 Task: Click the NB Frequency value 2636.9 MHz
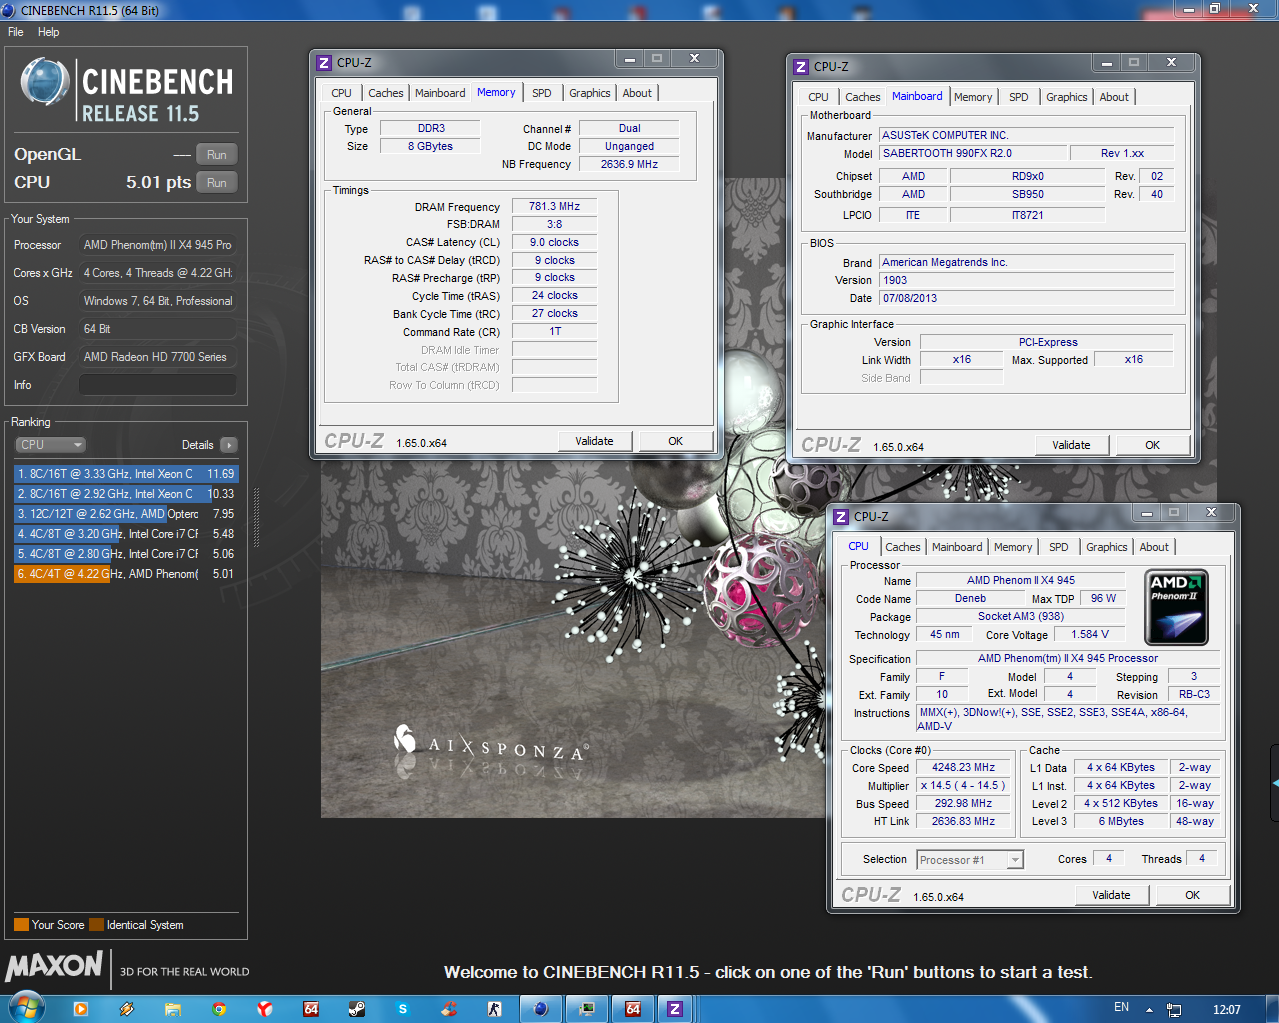(x=629, y=164)
